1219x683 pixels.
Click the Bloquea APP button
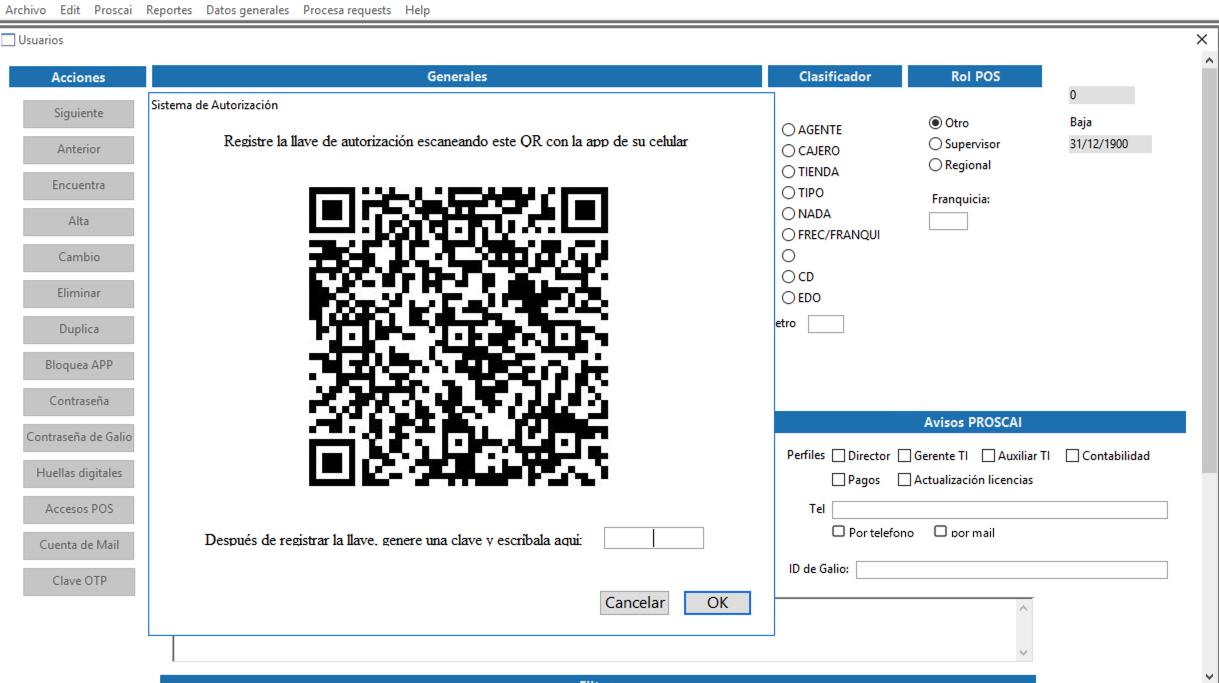click(x=79, y=365)
